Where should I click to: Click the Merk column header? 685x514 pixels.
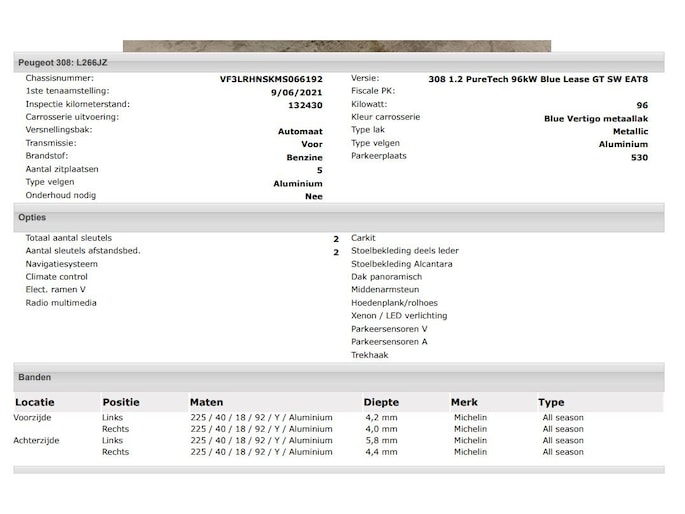tap(465, 402)
